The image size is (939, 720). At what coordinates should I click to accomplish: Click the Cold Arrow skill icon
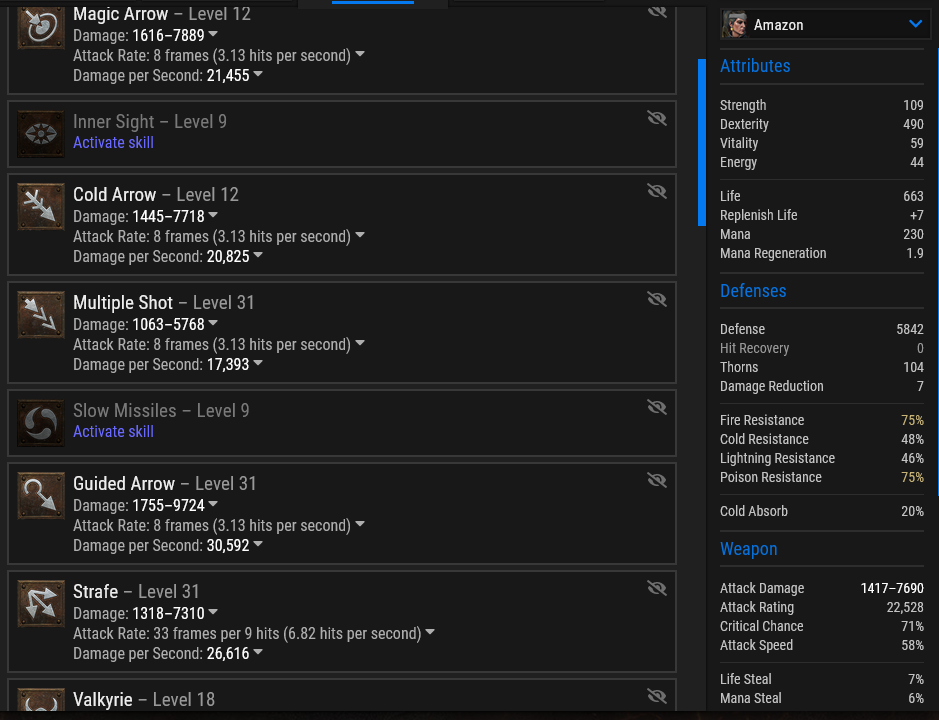[41, 207]
